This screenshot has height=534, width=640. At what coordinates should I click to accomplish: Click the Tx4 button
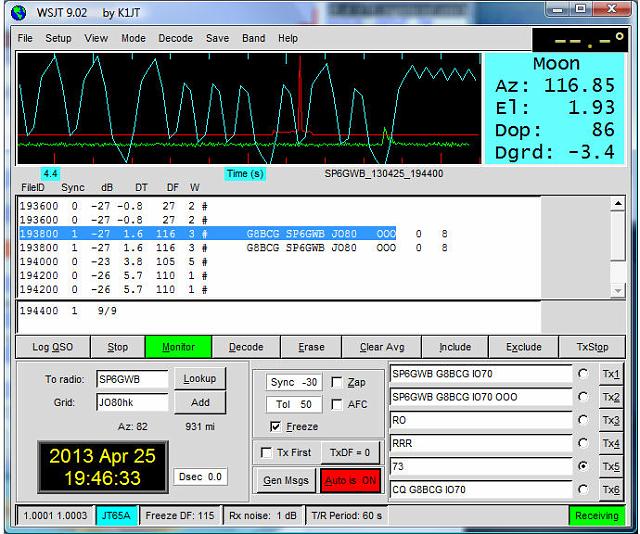pos(611,443)
